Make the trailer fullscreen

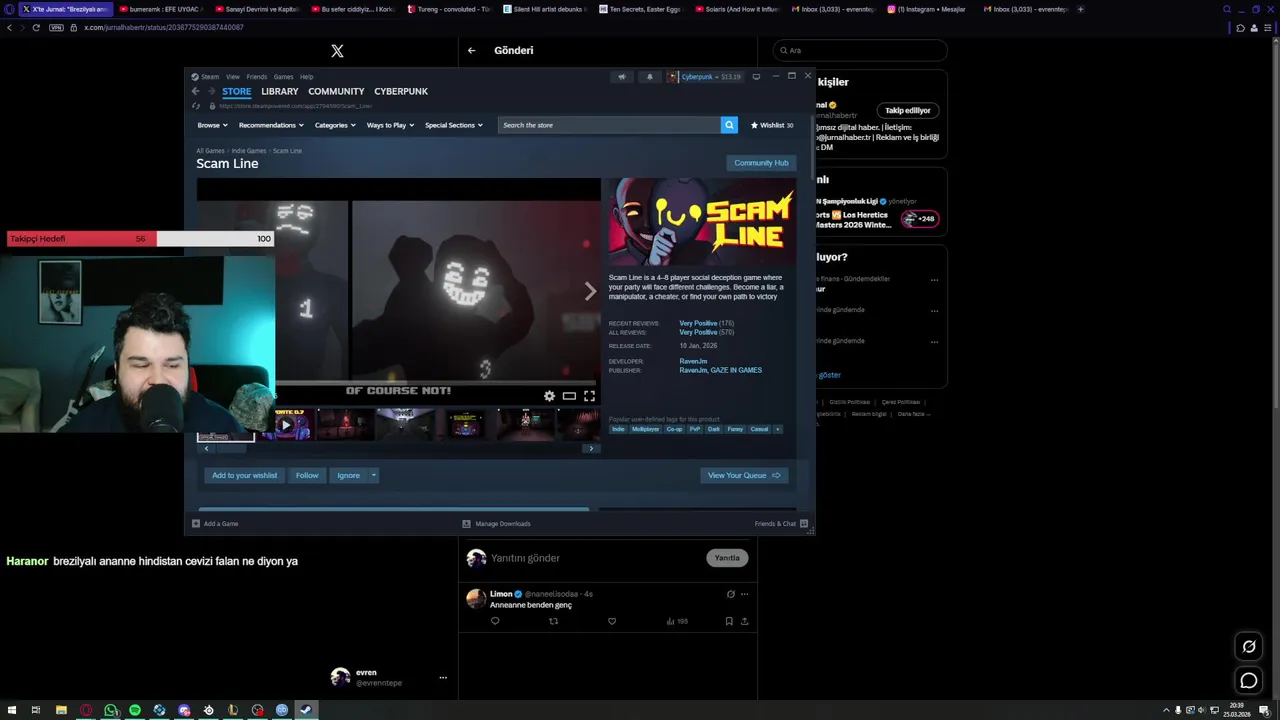point(589,396)
